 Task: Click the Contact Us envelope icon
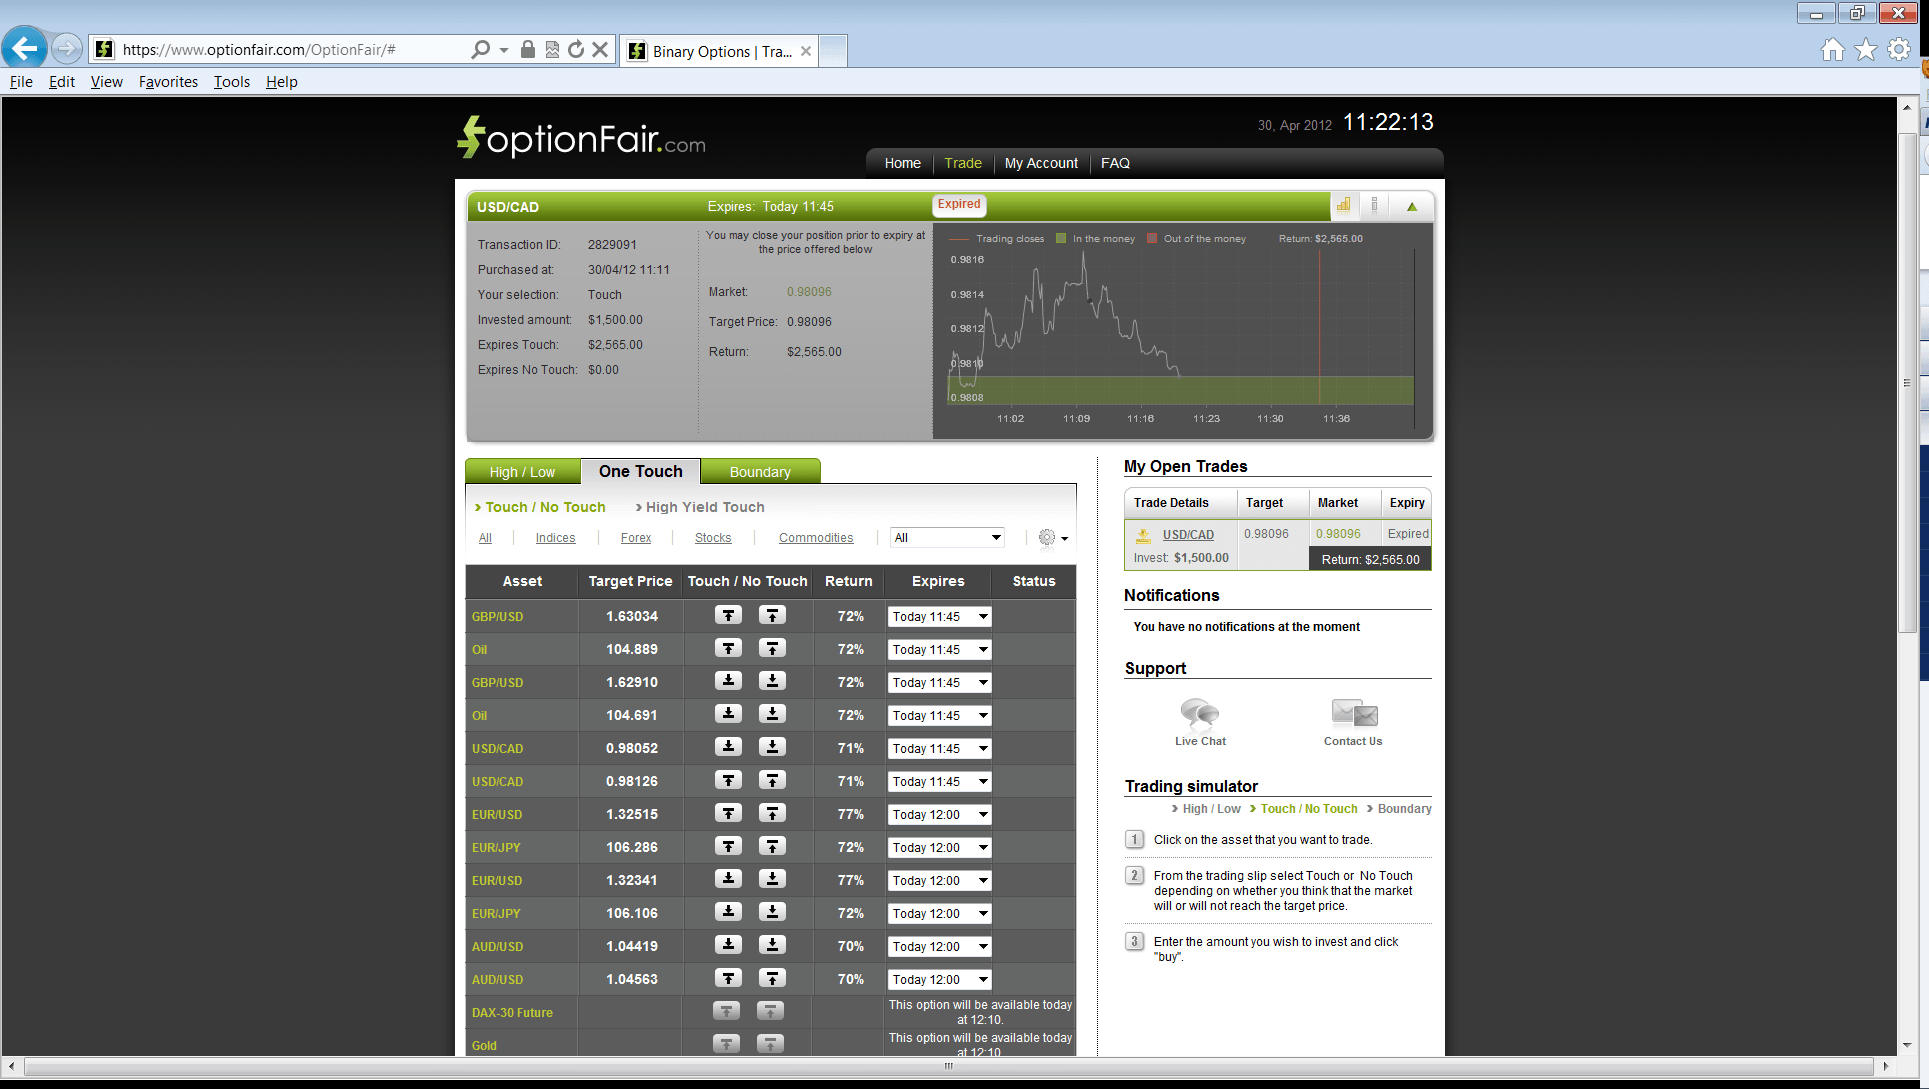(x=1352, y=713)
